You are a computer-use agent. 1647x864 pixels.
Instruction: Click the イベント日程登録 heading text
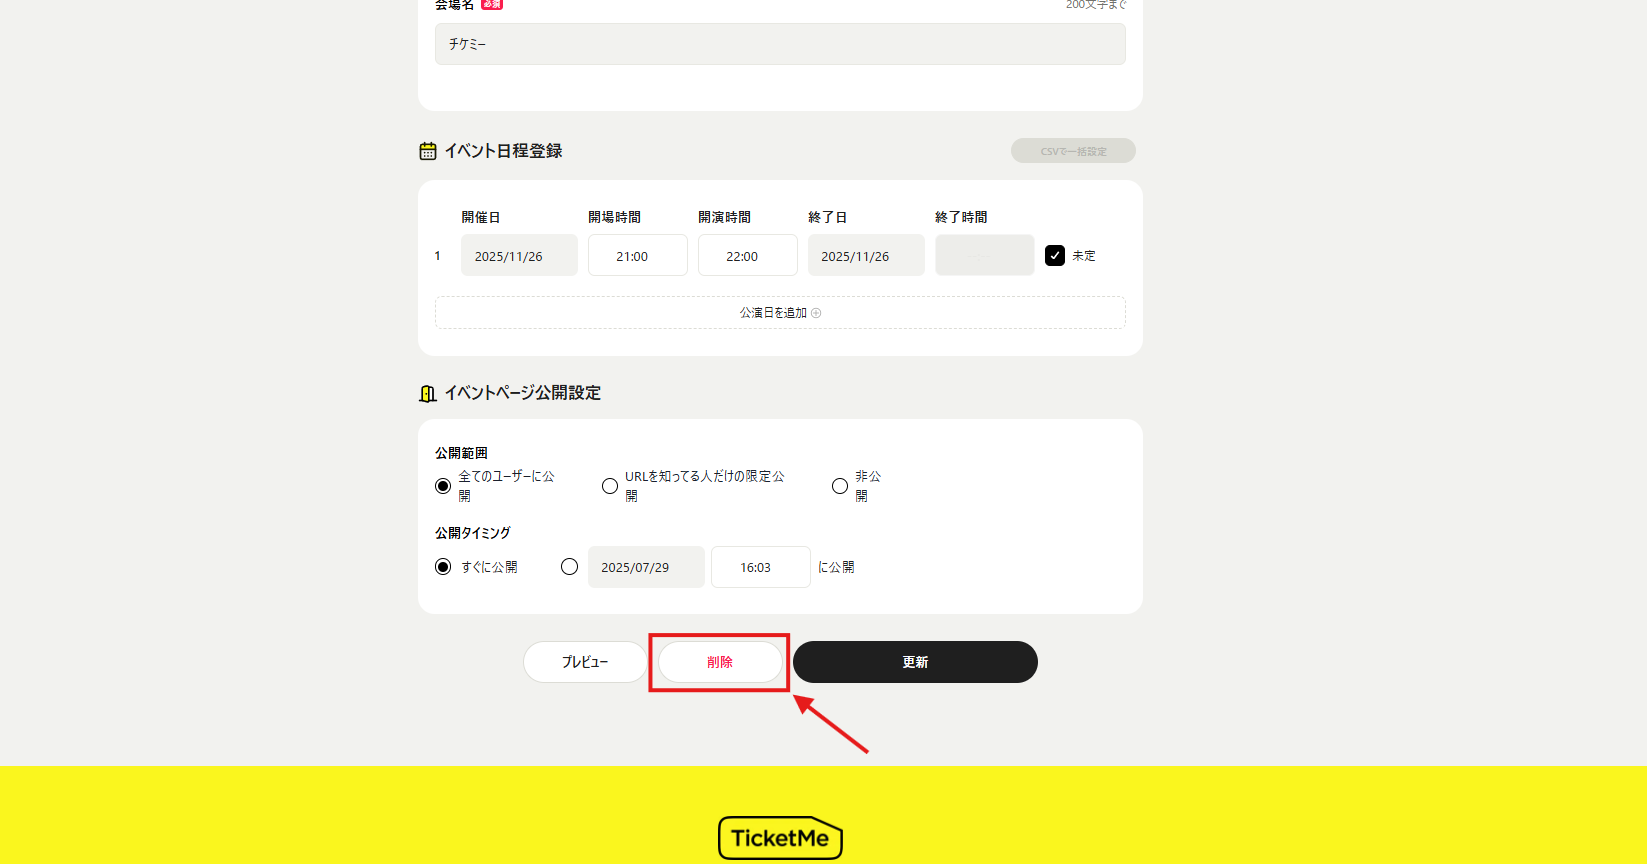click(503, 151)
